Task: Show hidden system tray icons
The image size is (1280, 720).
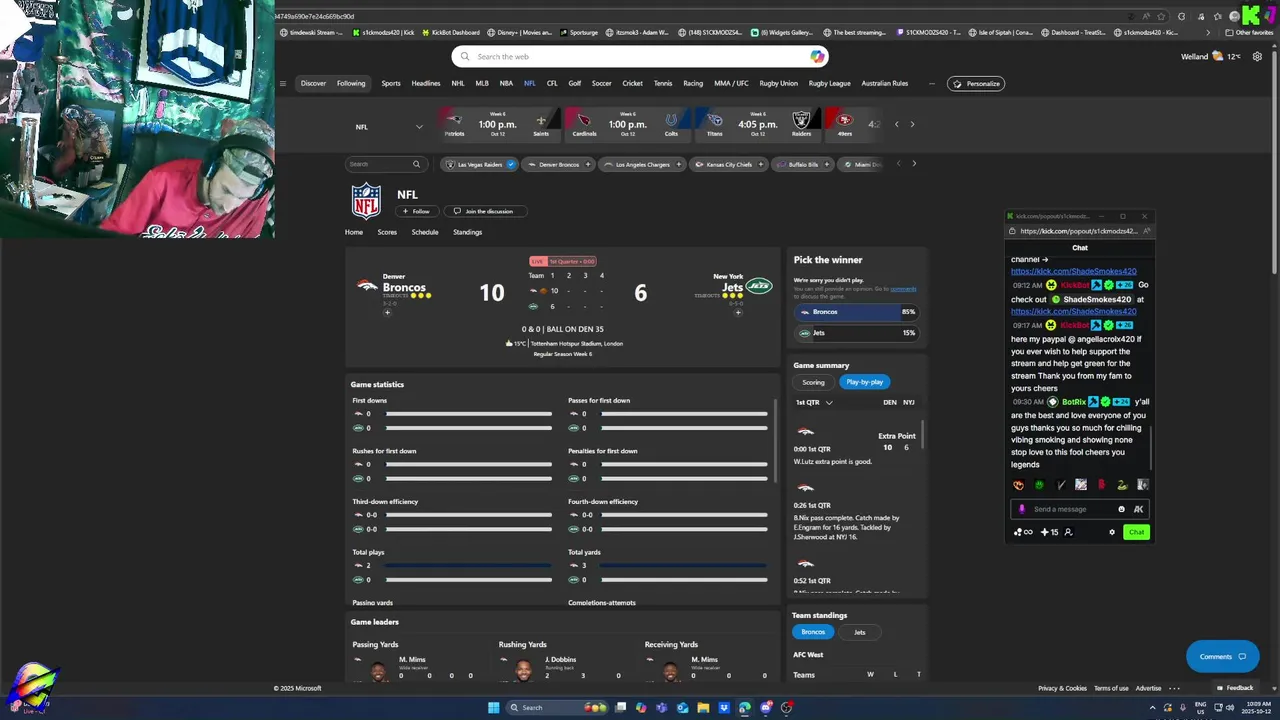Action: pyautogui.click(x=1153, y=708)
